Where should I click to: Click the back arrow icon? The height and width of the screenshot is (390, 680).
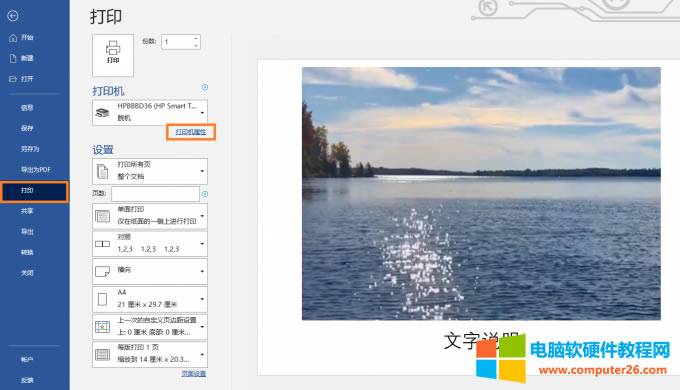click(13, 16)
